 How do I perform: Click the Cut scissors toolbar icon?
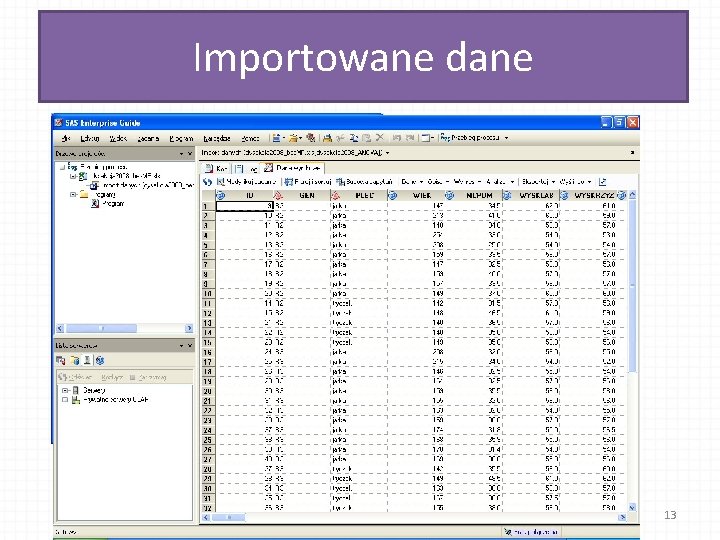340,137
